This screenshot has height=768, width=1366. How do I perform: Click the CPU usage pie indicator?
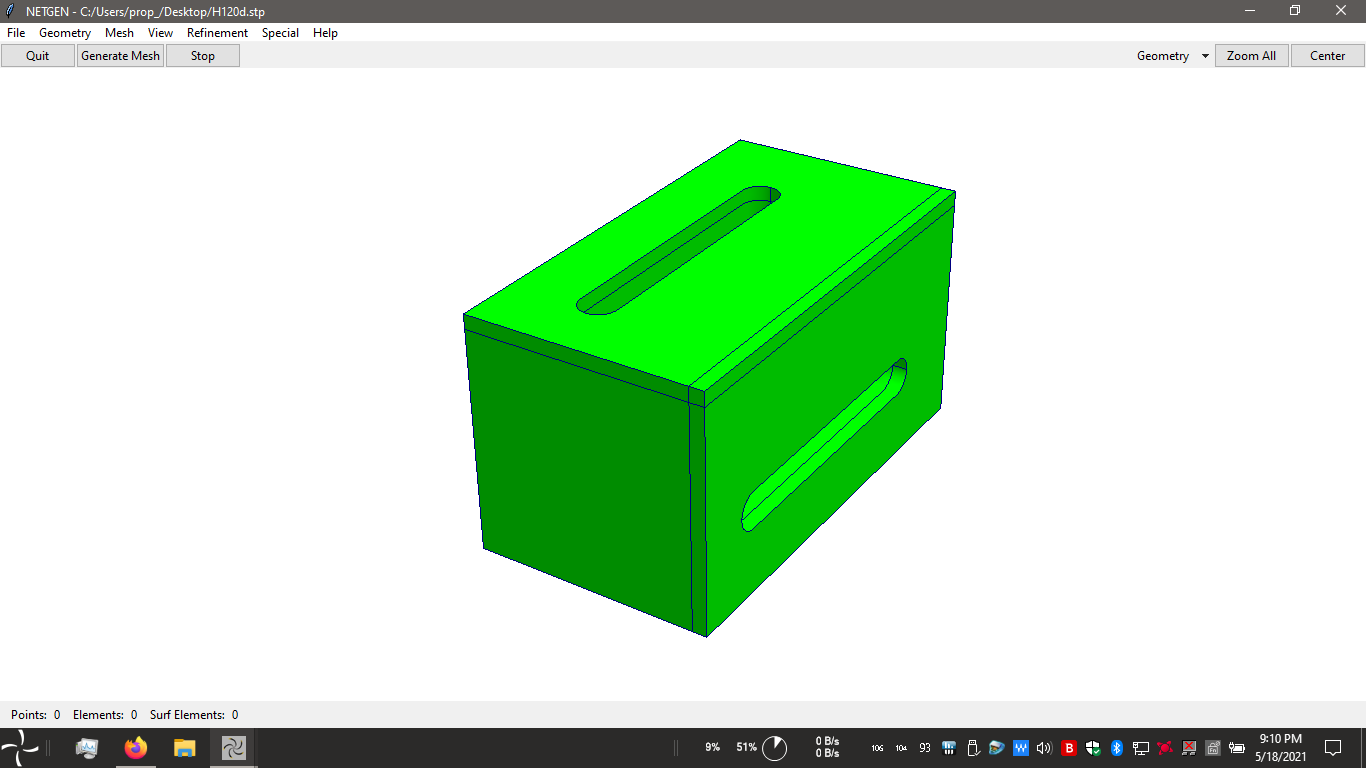[775, 747]
